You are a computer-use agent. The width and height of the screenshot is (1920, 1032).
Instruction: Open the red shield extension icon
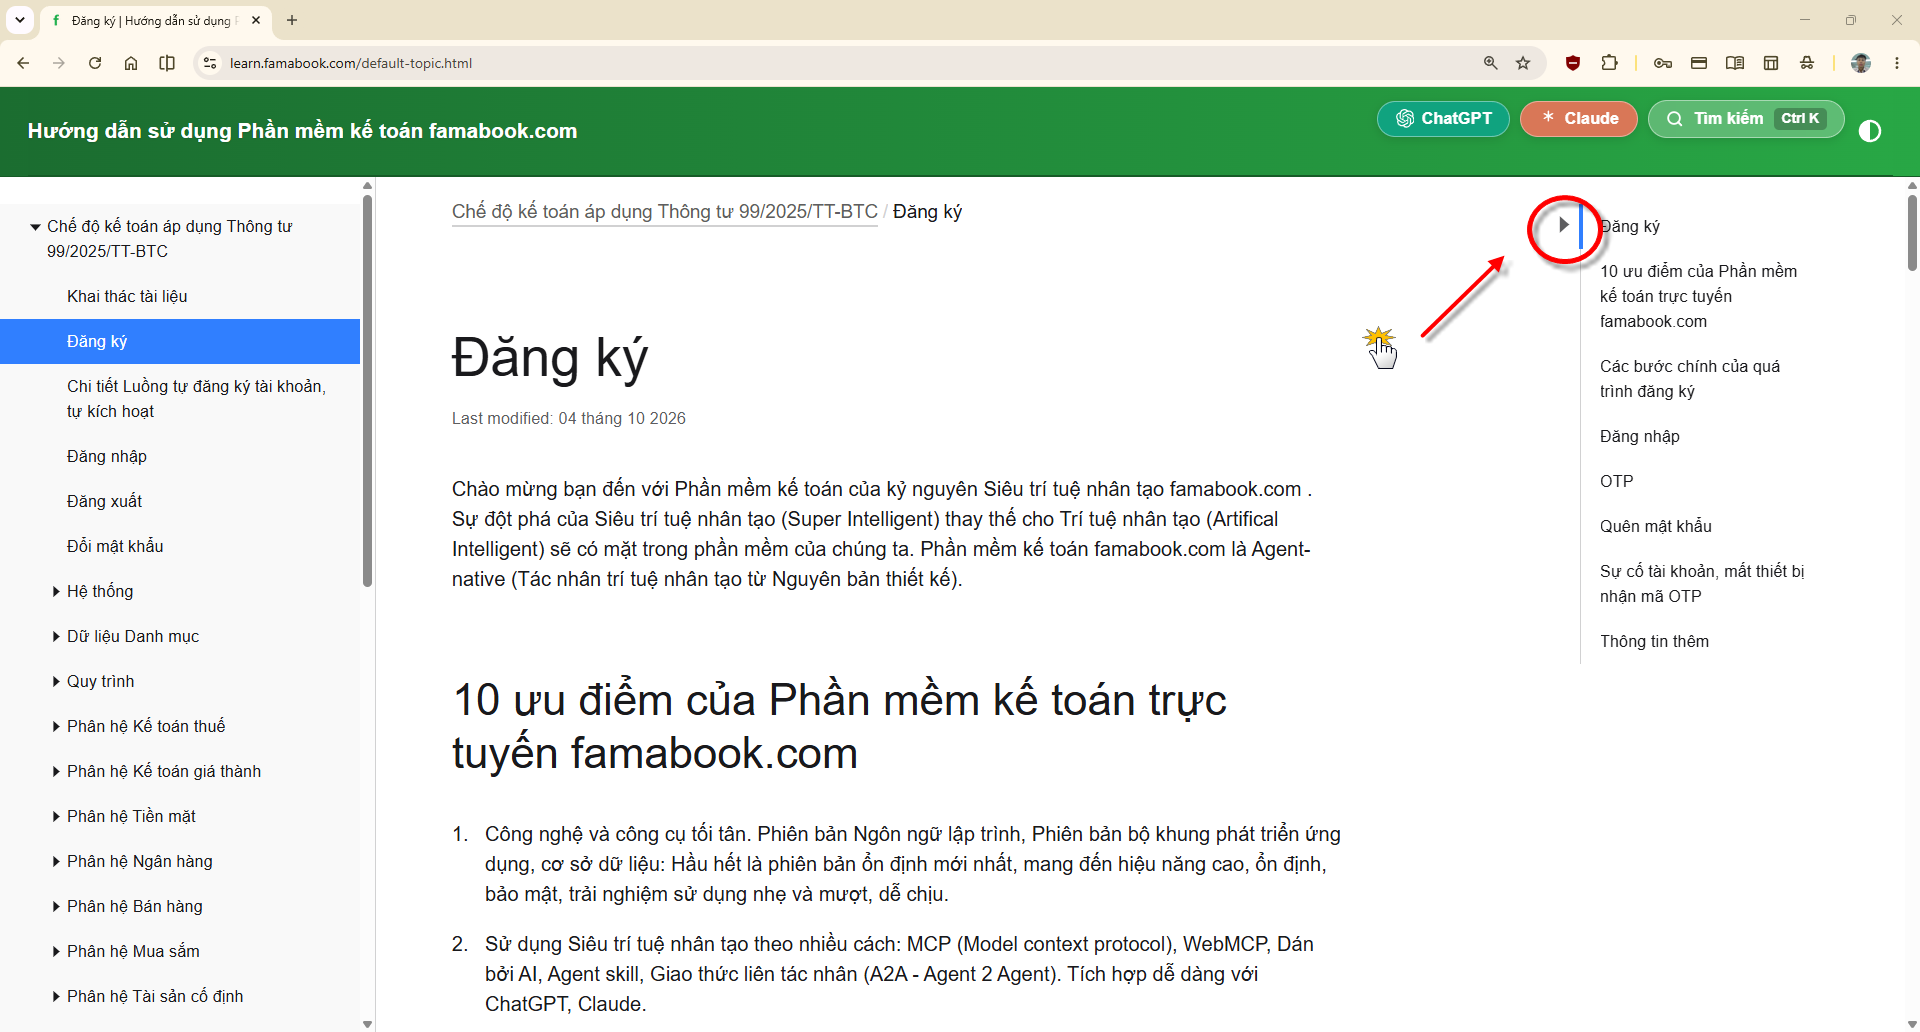1573,63
